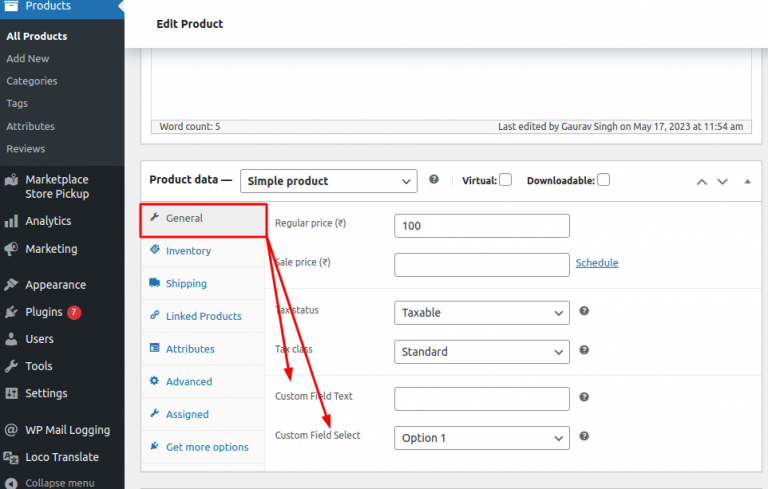The image size is (768, 489).
Task: Open the Loco Translate menu
Action: (62, 457)
